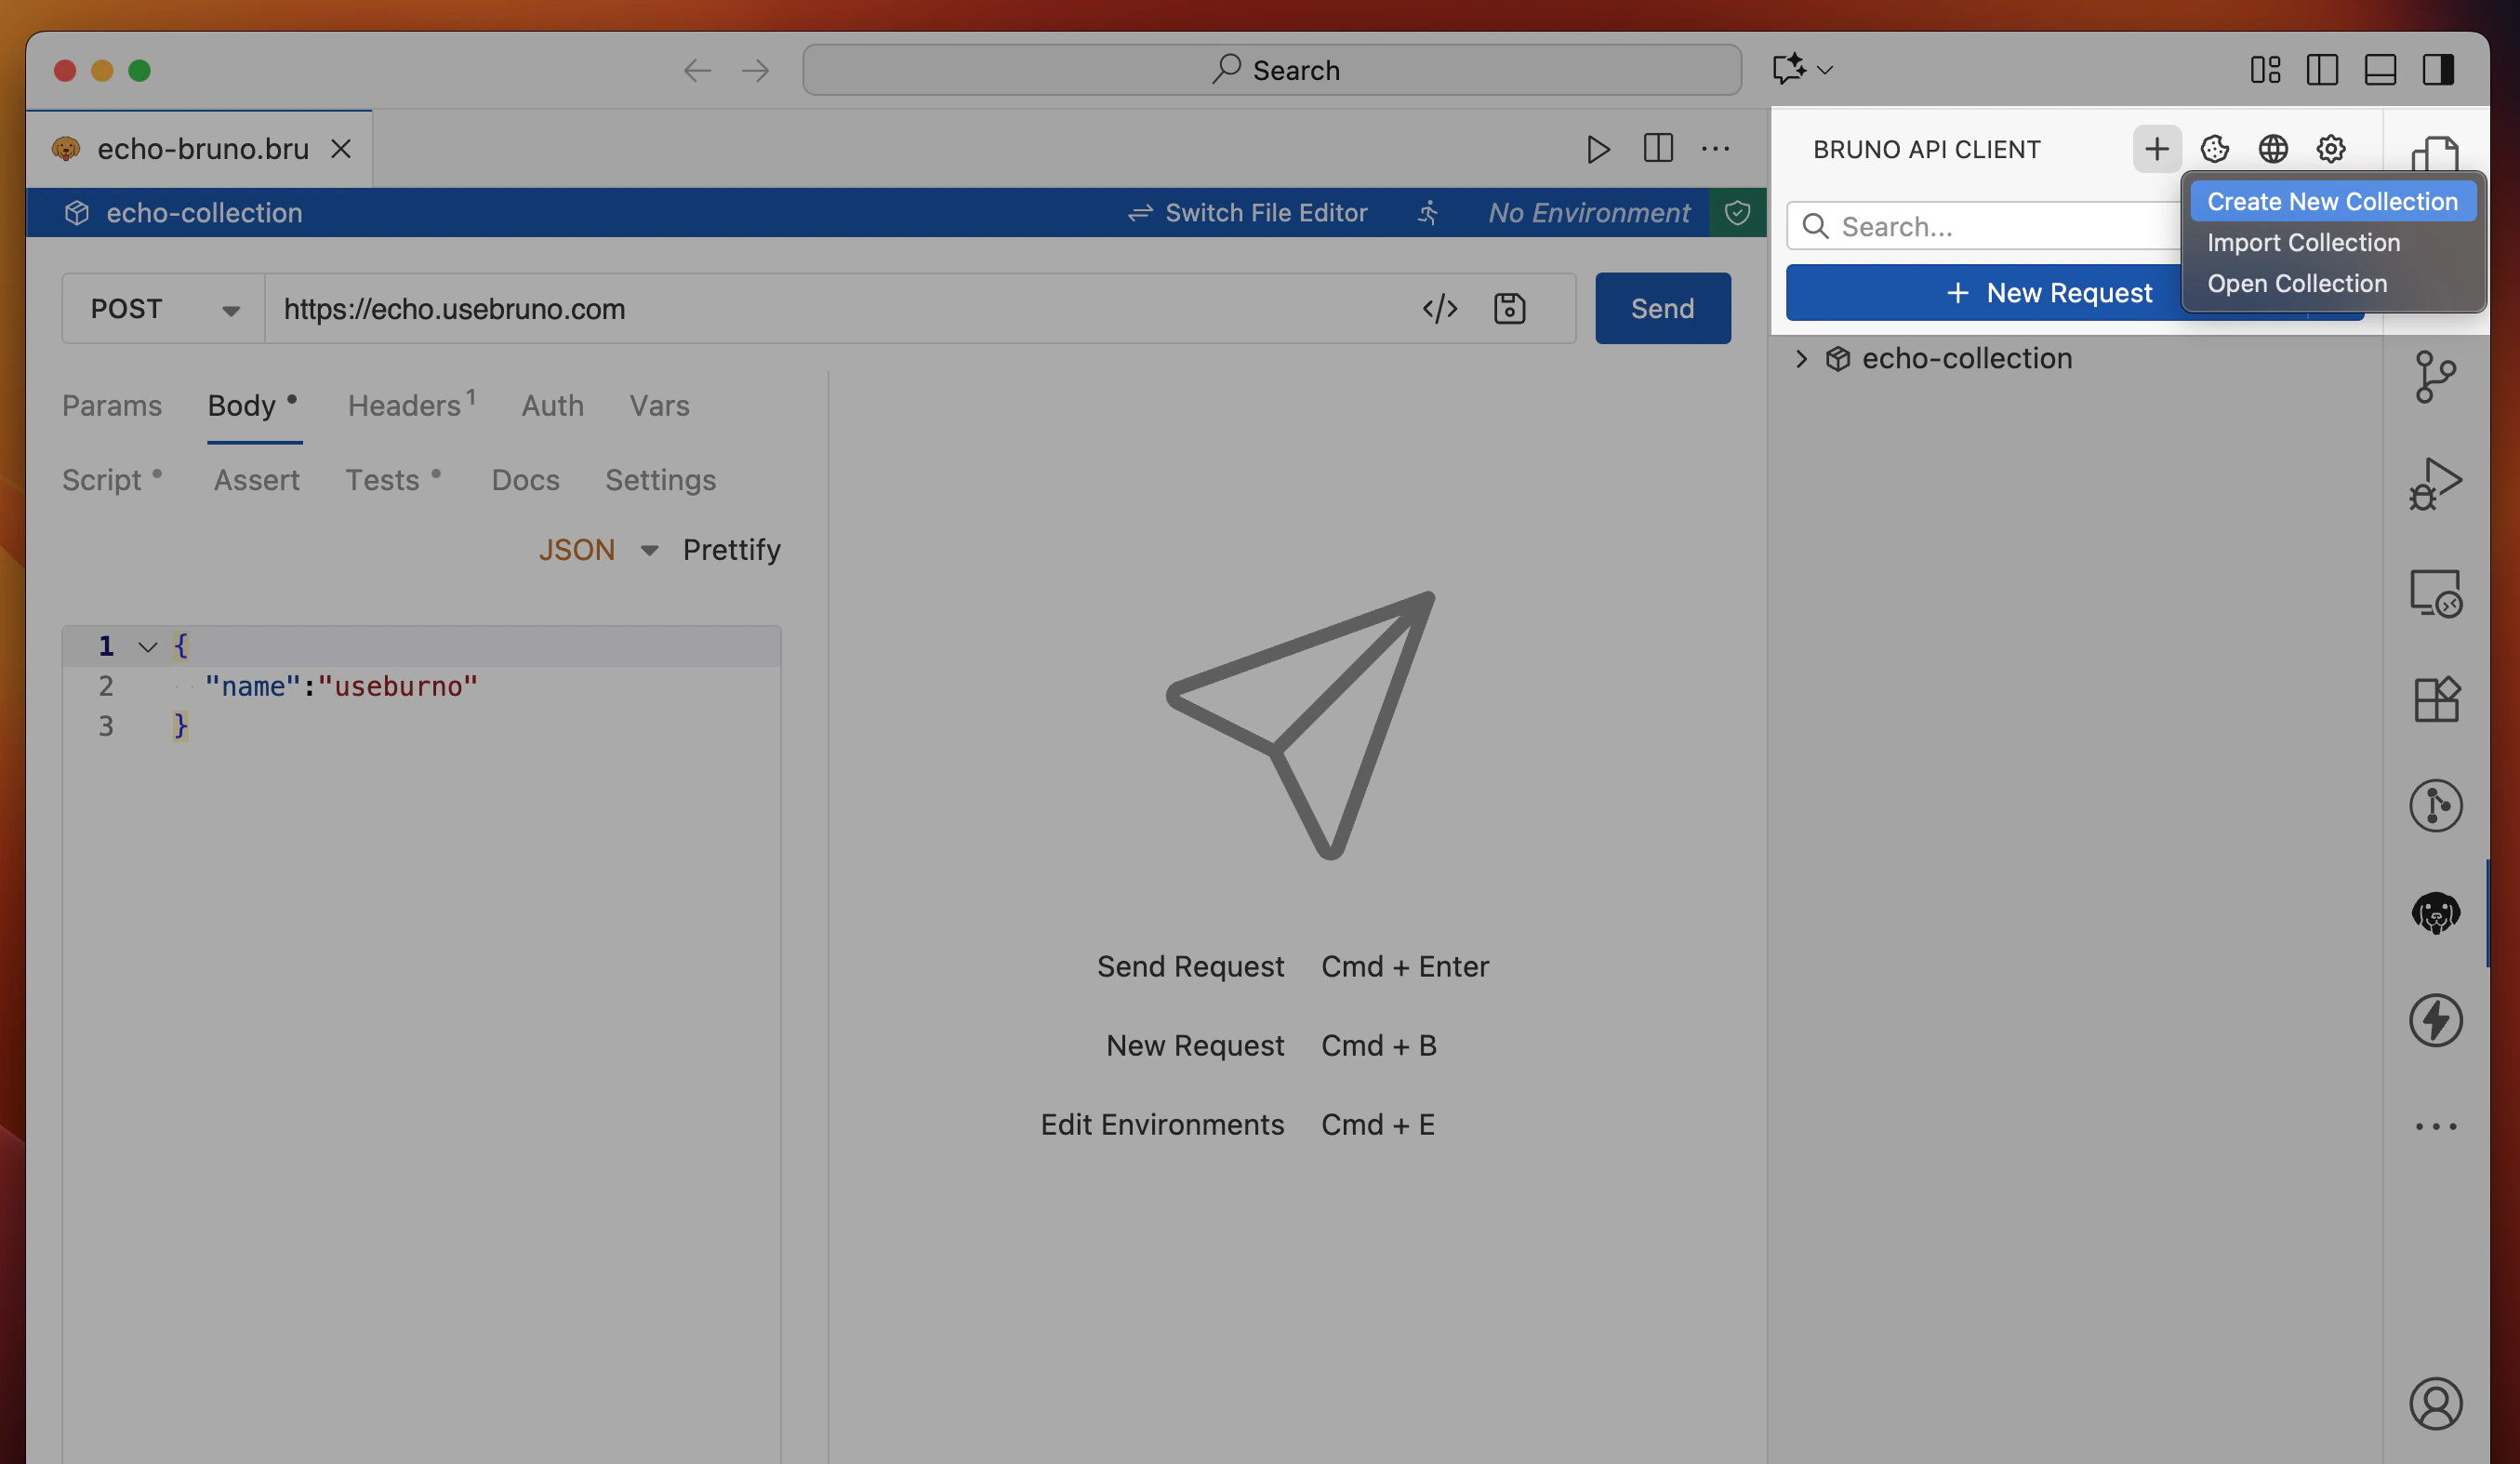Open the Bruno dog icon in the sidebar
2520x1464 pixels.
tap(2437, 913)
